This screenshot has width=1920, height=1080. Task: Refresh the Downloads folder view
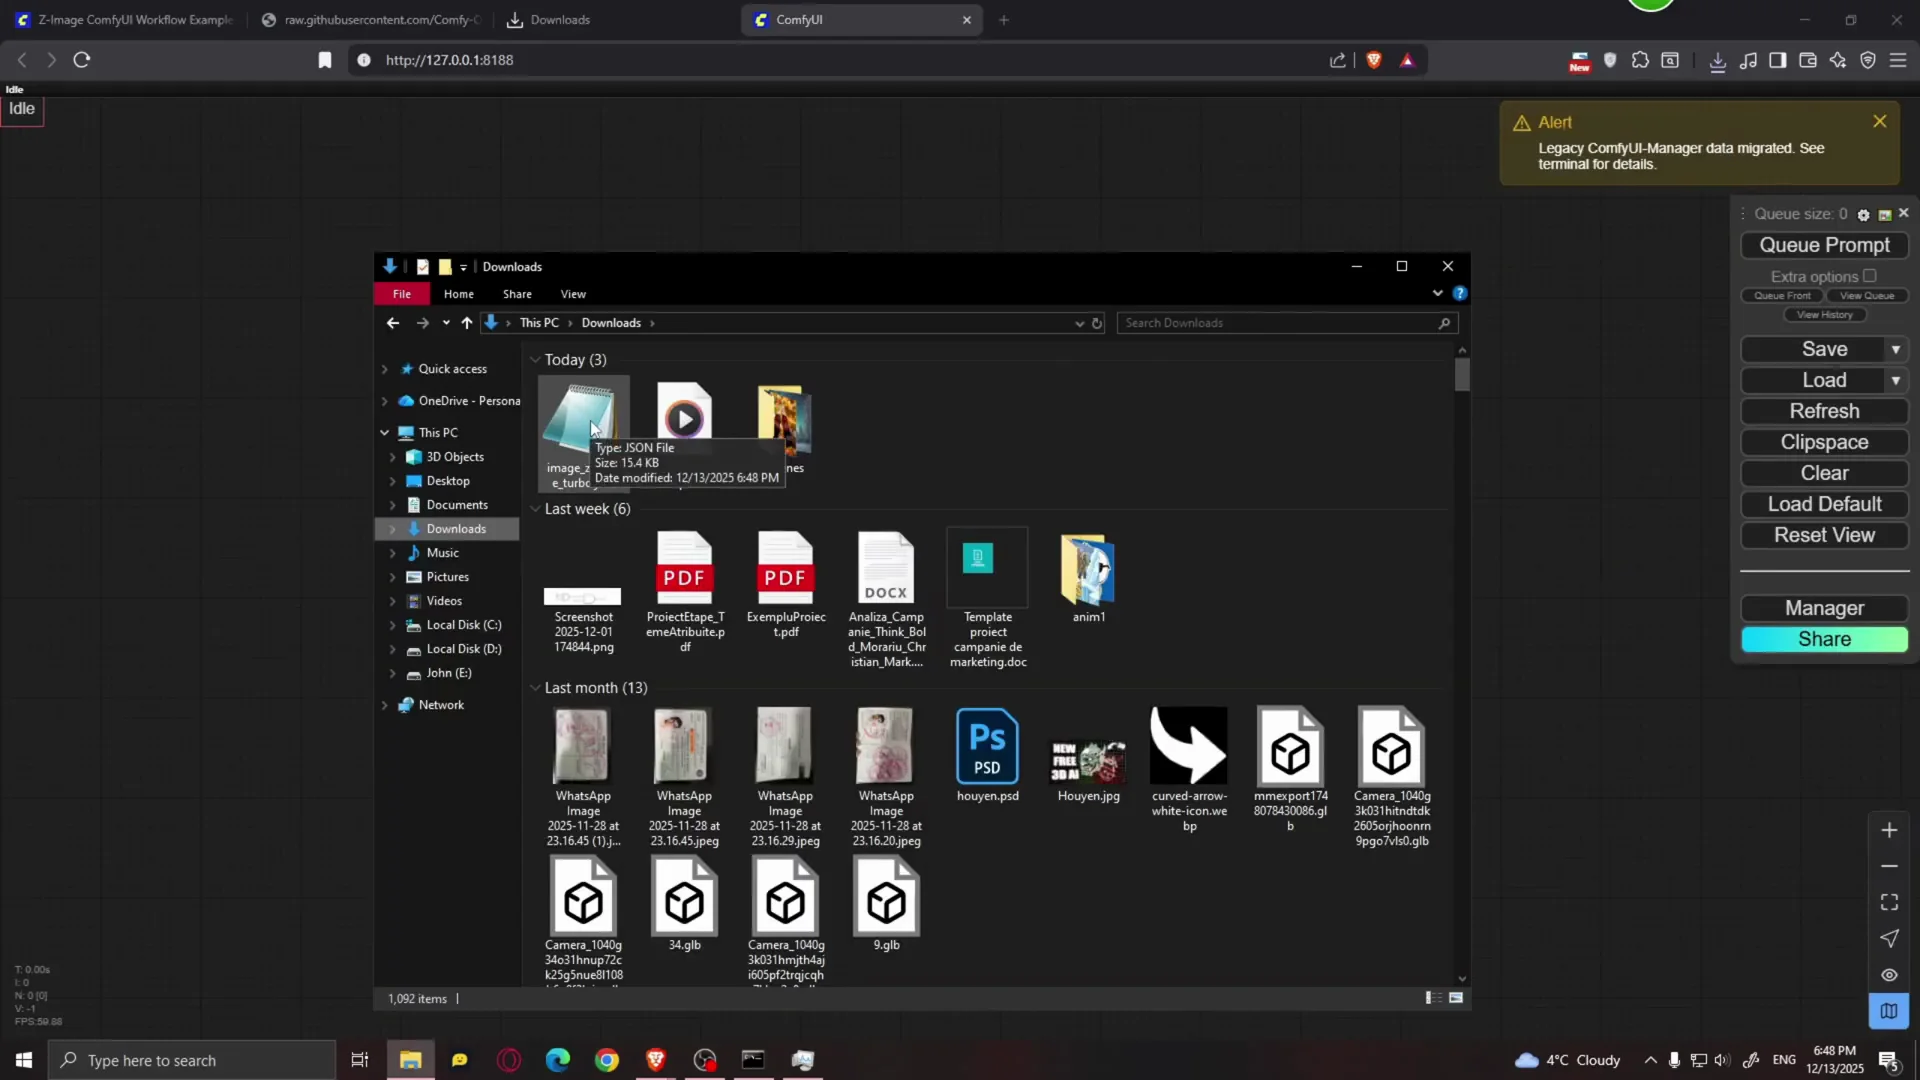[1098, 322]
